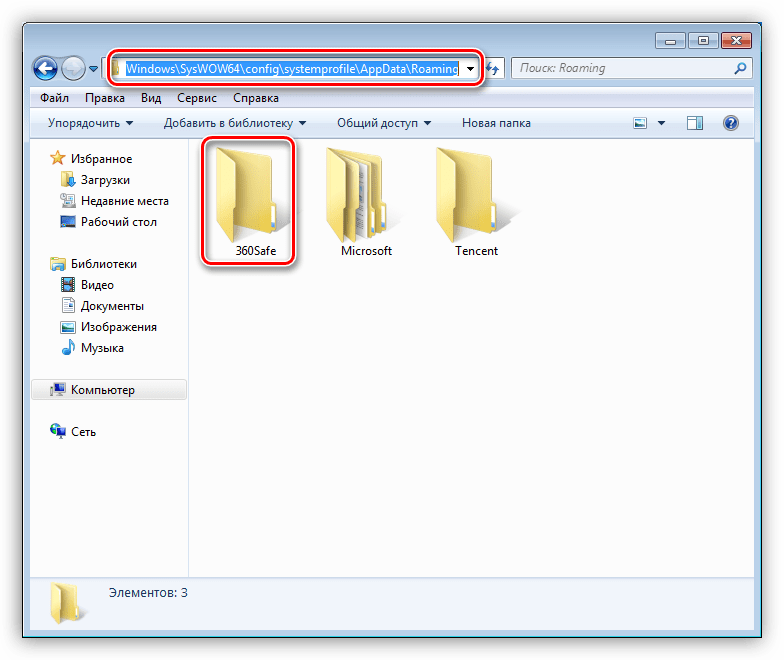The height and width of the screenshot is (660, 784).
Task: Select Избранное in navigation pane
Action: pyautogui.click(x=101, y=159)
